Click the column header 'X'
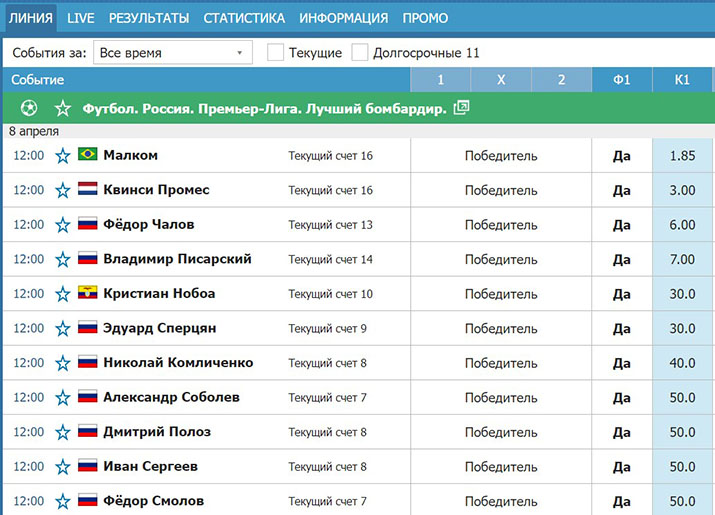This screenshot has width=715, height=515. (501, 80)
